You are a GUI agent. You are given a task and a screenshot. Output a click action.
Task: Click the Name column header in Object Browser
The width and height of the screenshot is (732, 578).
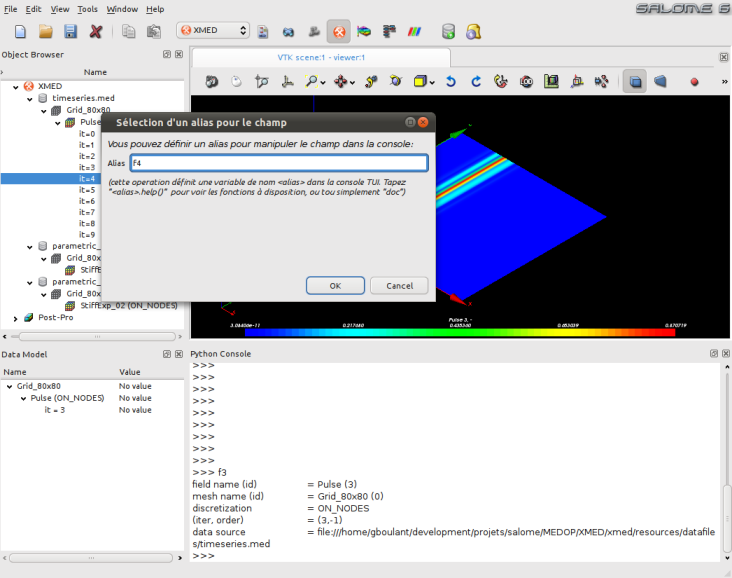(95, 72)
